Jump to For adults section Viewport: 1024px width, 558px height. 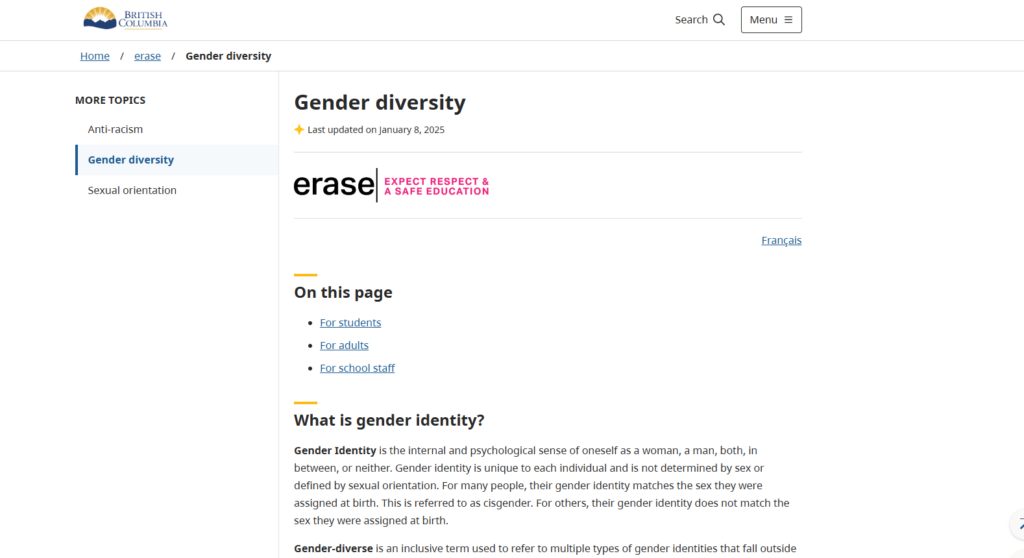(x=344, y=345)
